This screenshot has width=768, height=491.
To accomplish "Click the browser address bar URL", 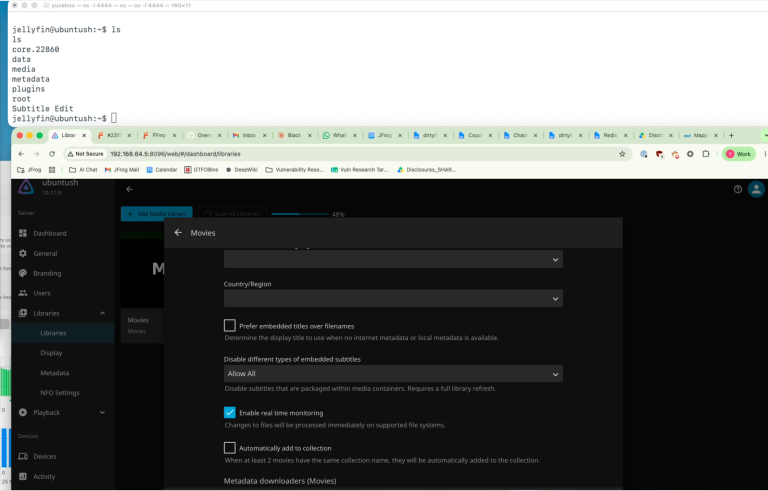I will (175, 154).
